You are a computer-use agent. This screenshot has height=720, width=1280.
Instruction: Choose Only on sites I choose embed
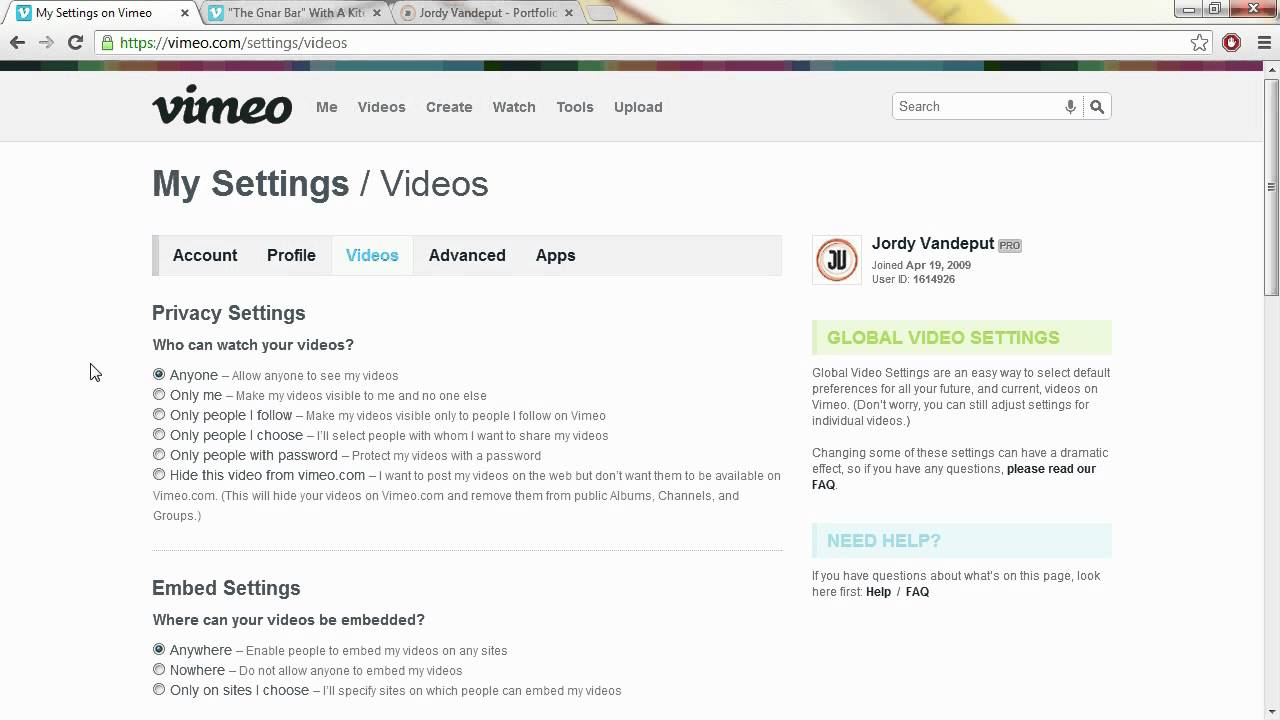pyautogui.click(x=159, y=690)
